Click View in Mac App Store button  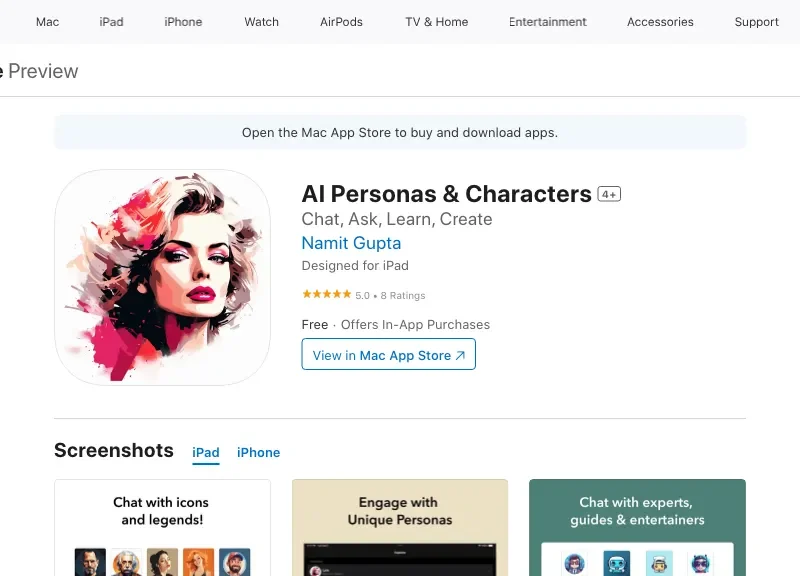[x=388, y=354]
